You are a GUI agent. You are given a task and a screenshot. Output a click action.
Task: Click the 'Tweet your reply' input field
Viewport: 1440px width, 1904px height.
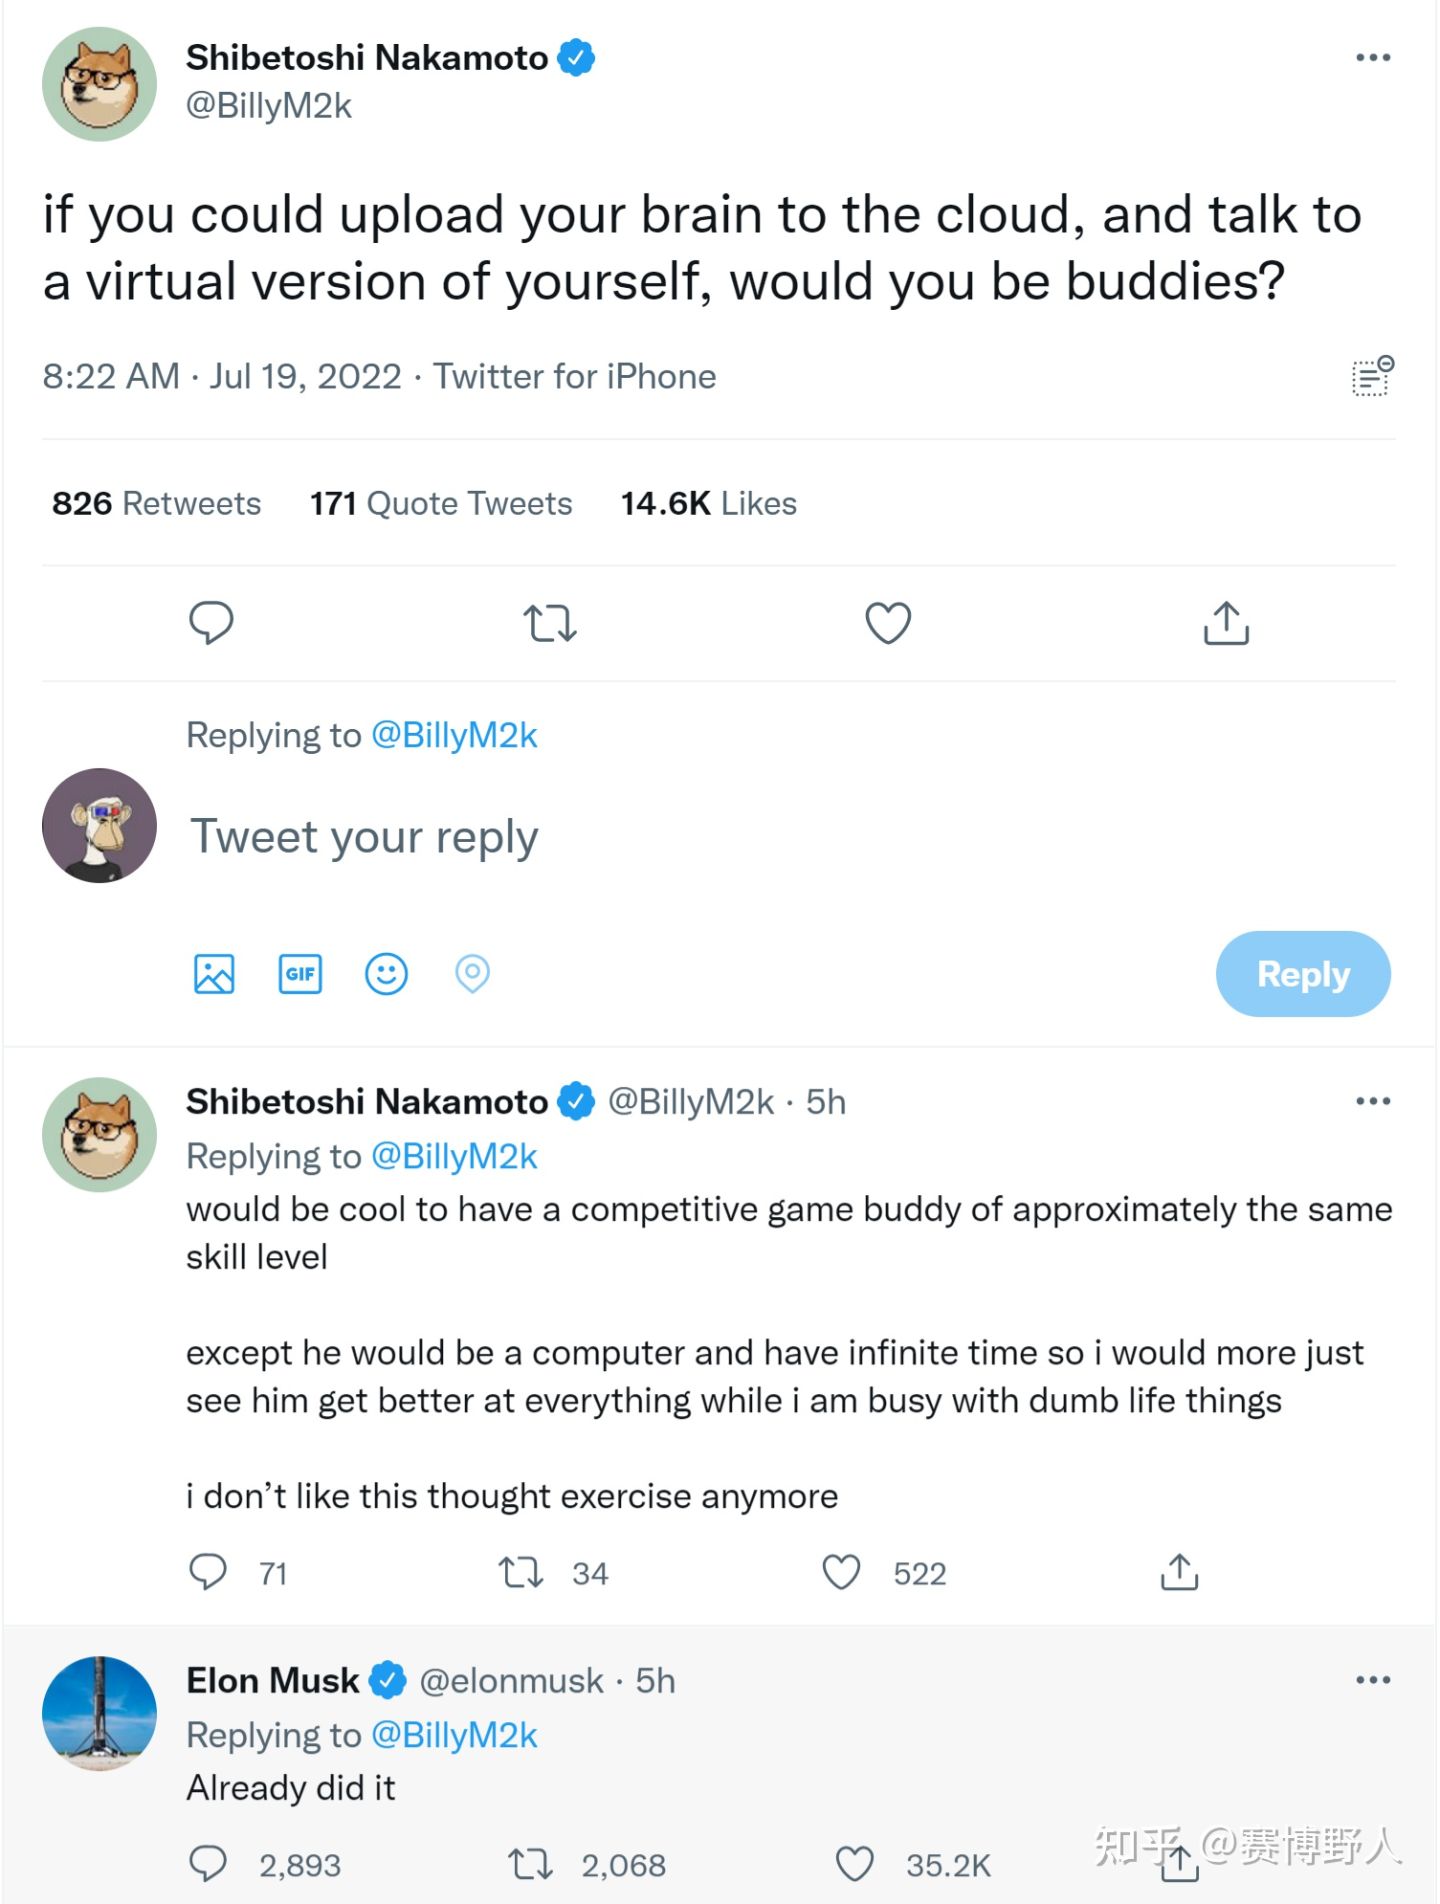coord(600,837)
